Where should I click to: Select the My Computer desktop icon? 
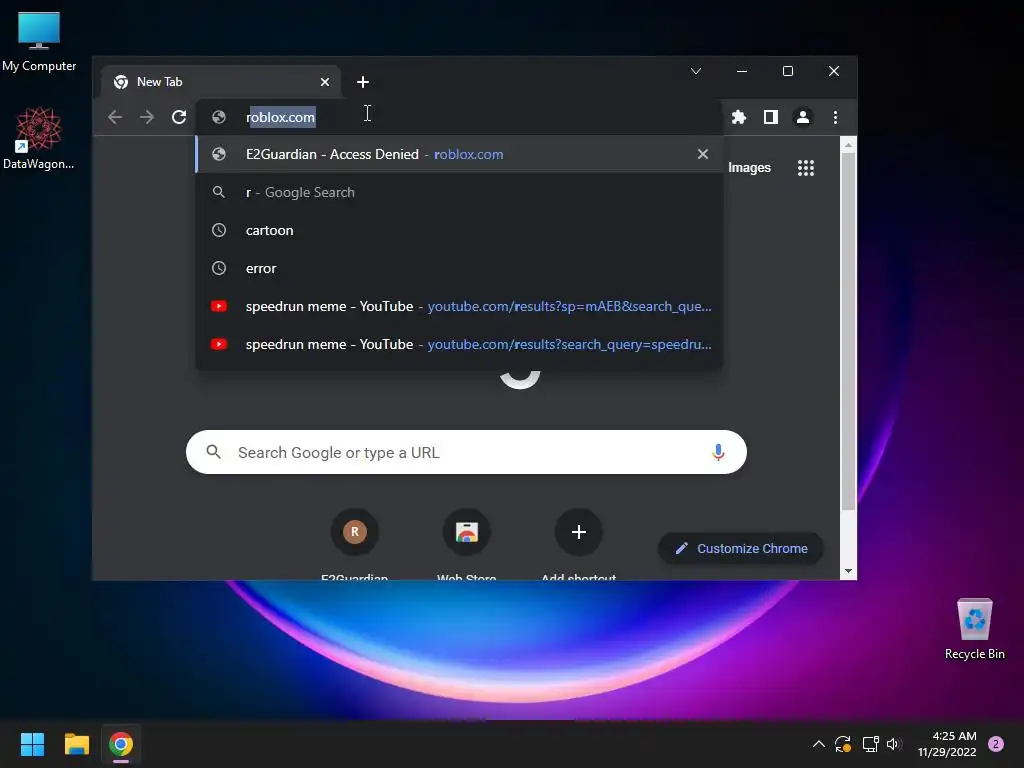pos(39,42)
